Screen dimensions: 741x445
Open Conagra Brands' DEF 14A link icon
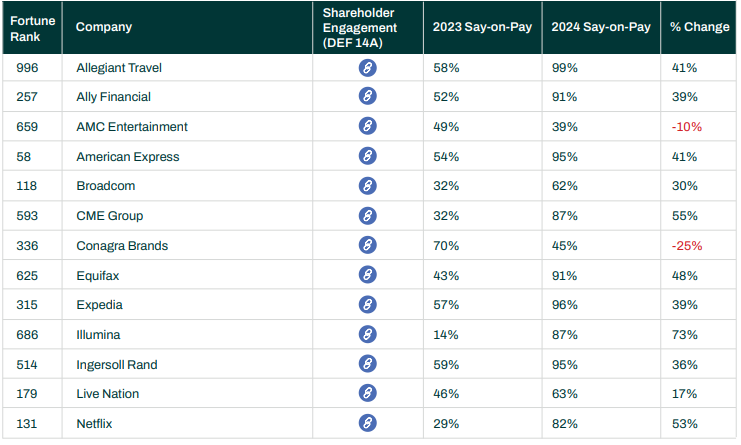click(x=367, y=245)
